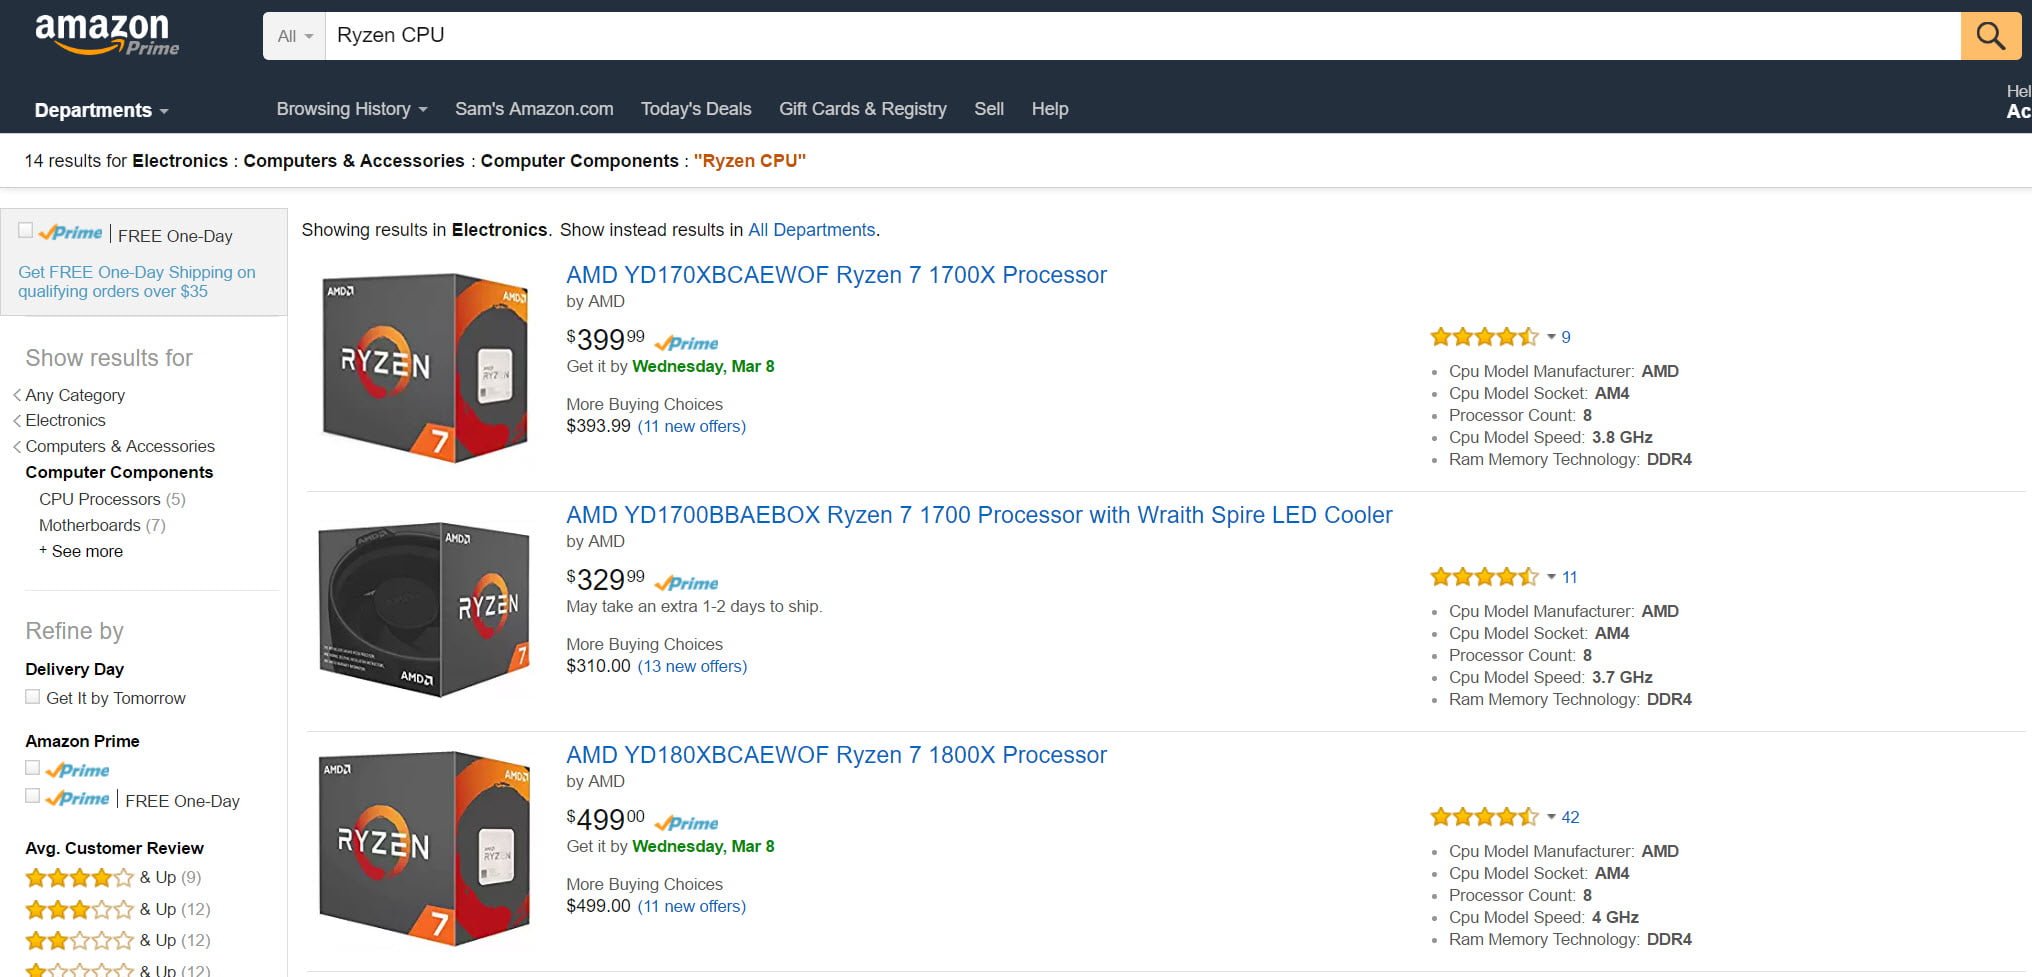The height and width of the screenshot is (977, 2032).
Task: Open Ryzen 7 1700 with Wraith Spire title
Action: tap(979, 515)
